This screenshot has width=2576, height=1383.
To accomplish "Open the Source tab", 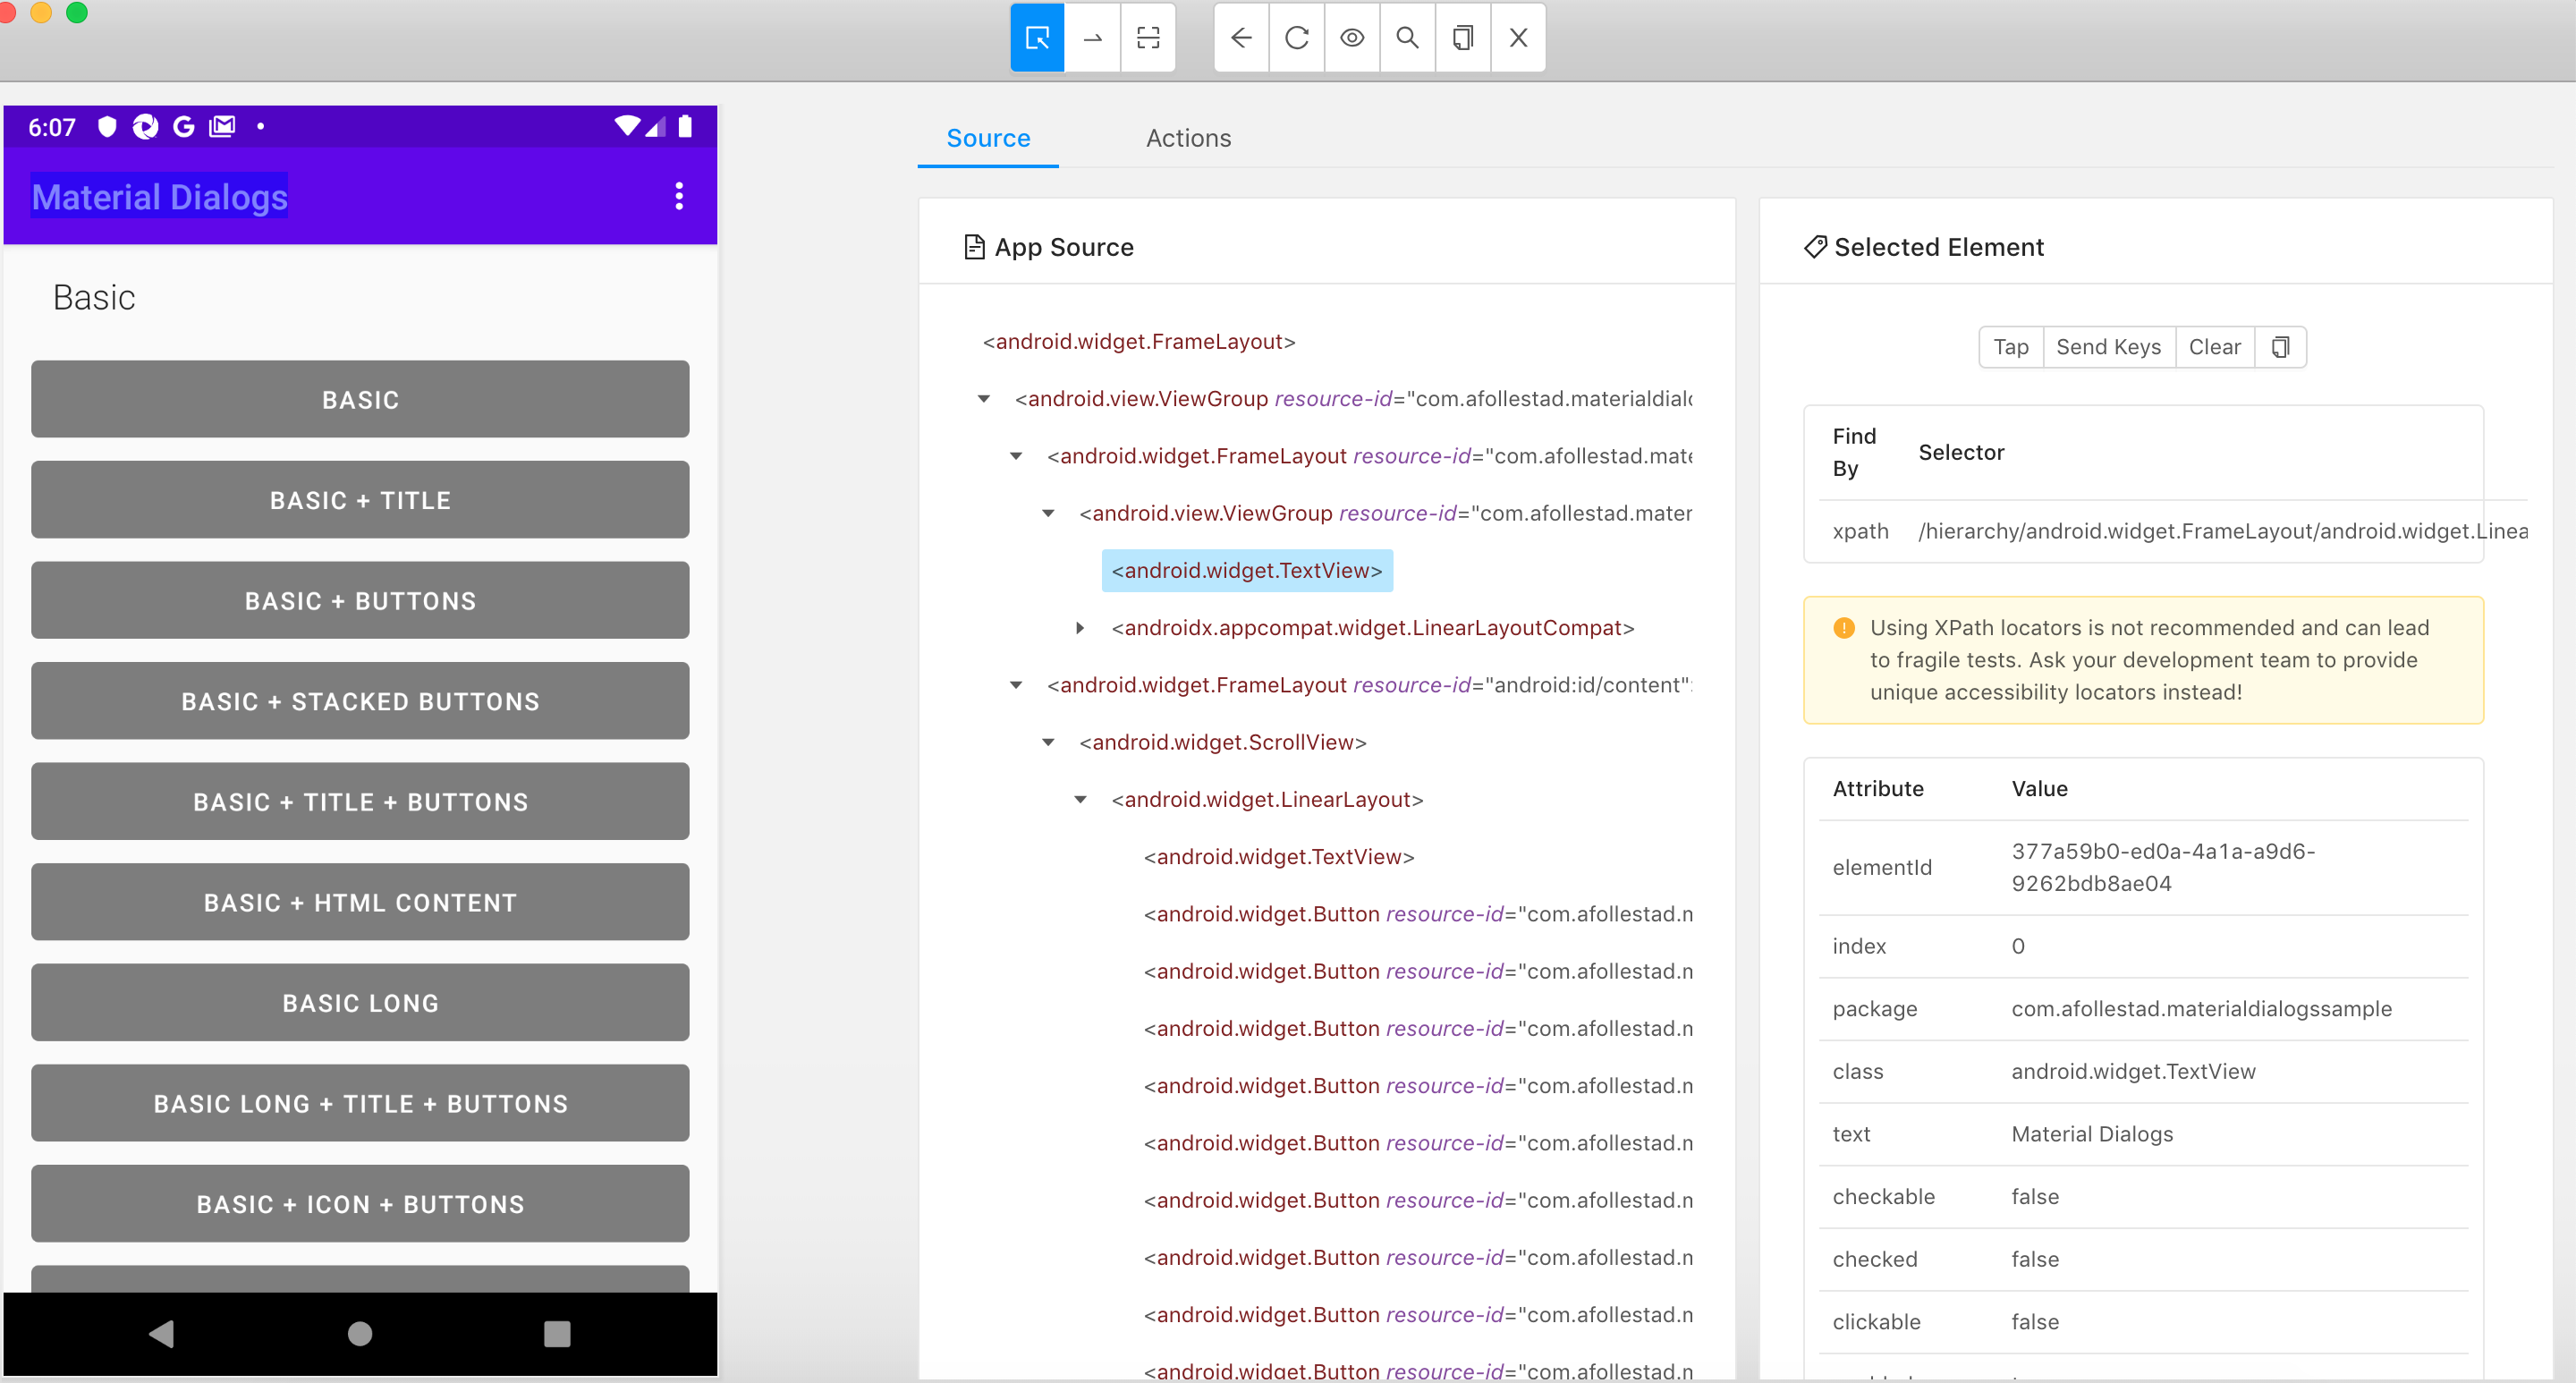I will tap(988, 138).
